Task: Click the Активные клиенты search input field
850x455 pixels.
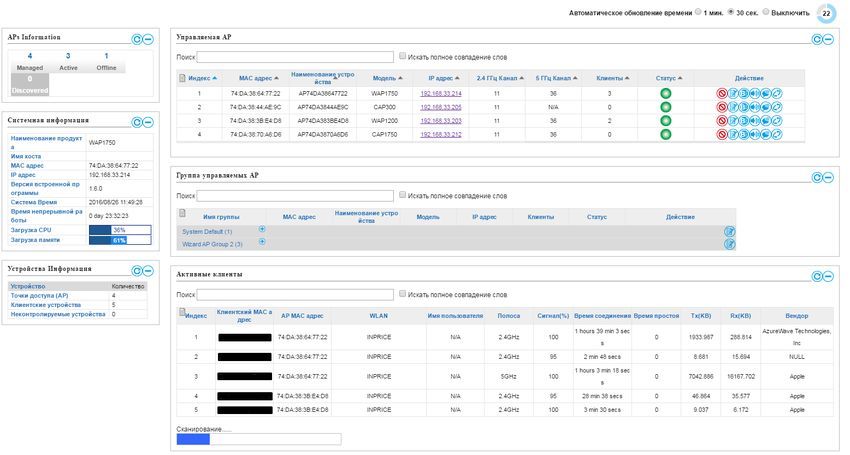Action: pyautogui.click(x=295, y=294)
